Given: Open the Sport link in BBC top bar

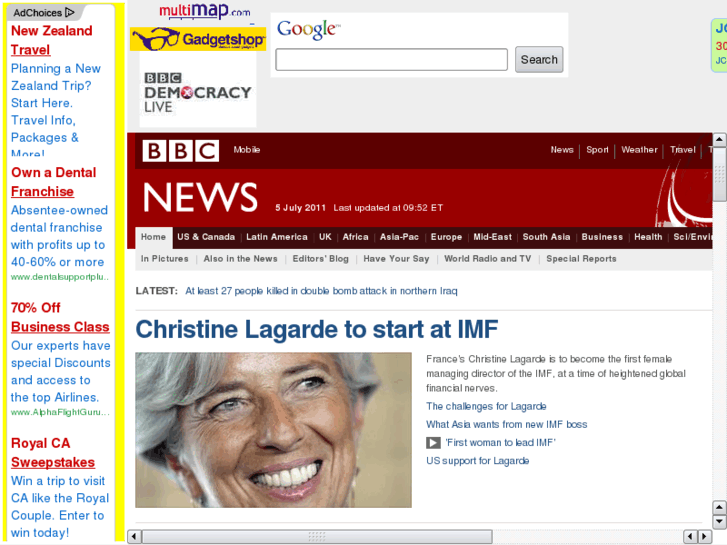Looking at the screenshot, I should tap(597, 150).
